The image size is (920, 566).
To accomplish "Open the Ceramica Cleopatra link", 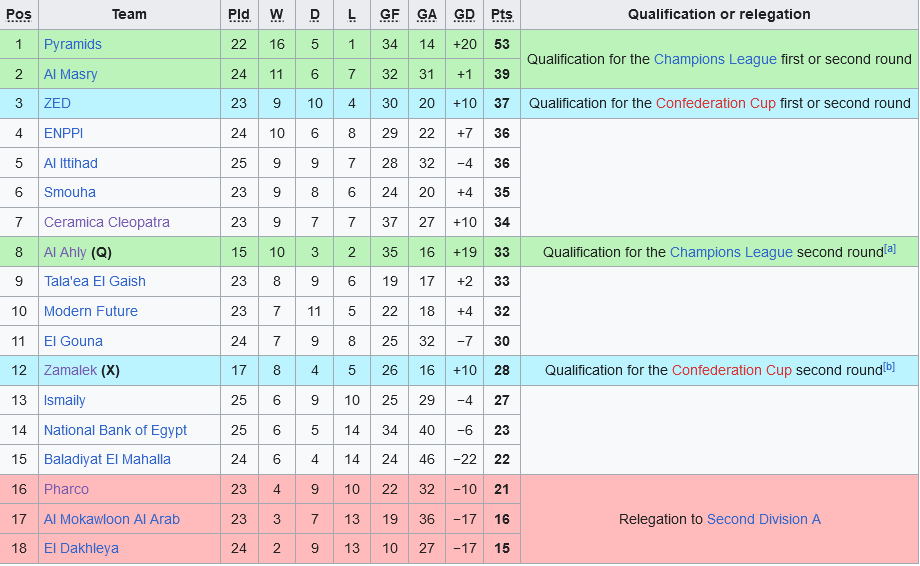I will tap(107, 222).
